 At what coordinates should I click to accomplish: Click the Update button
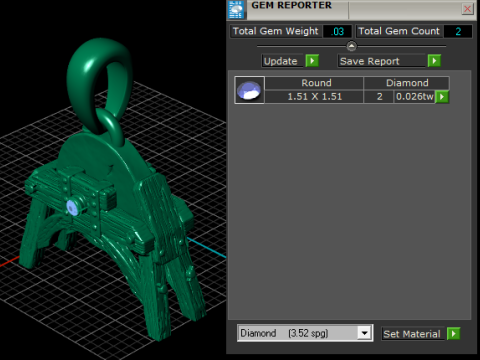[282, 61]
